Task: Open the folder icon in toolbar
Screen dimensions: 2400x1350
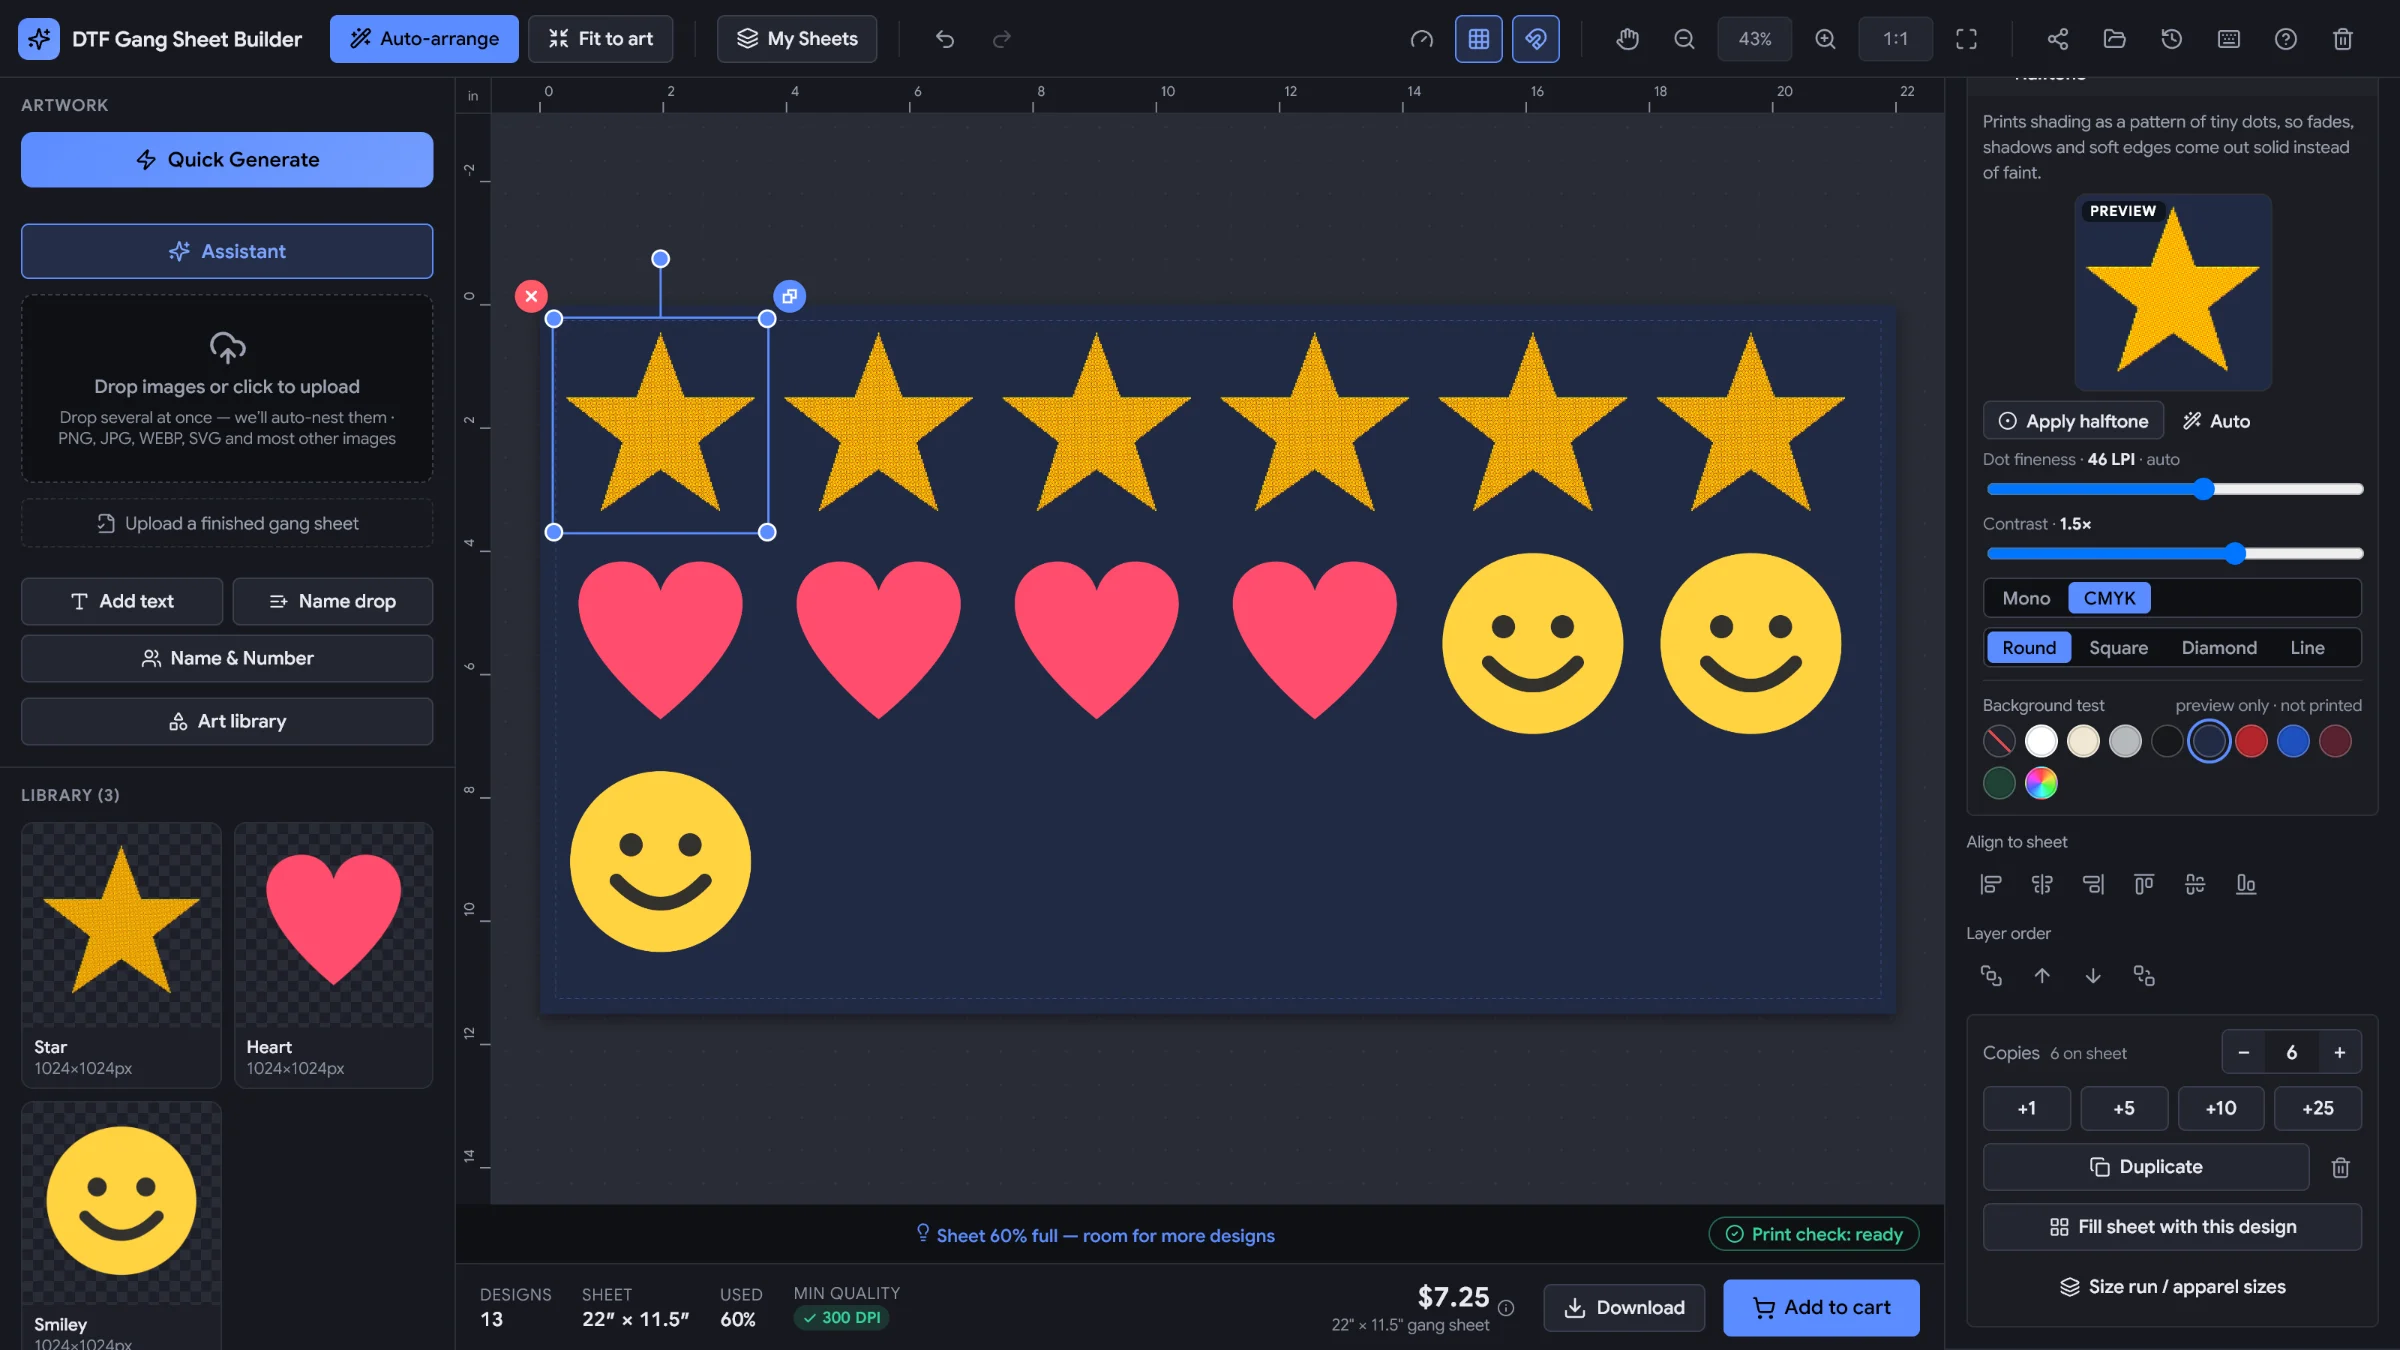Action: pos(2114,39)
